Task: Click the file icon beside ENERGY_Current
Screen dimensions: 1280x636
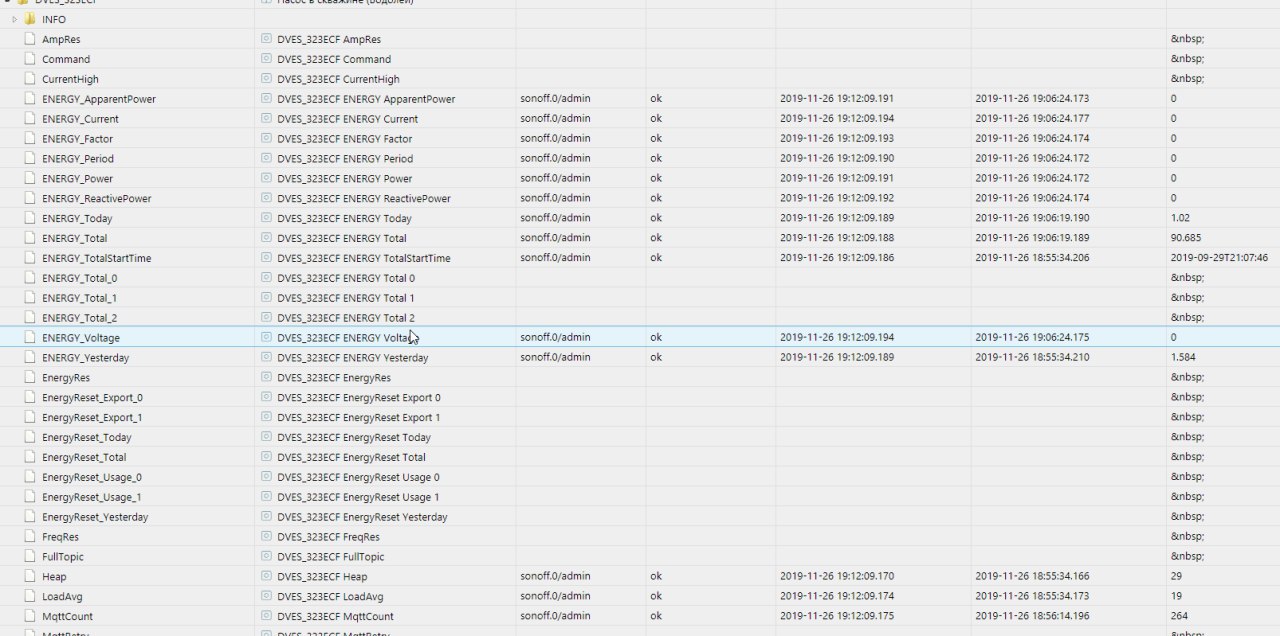Action: tap(30, 119)
